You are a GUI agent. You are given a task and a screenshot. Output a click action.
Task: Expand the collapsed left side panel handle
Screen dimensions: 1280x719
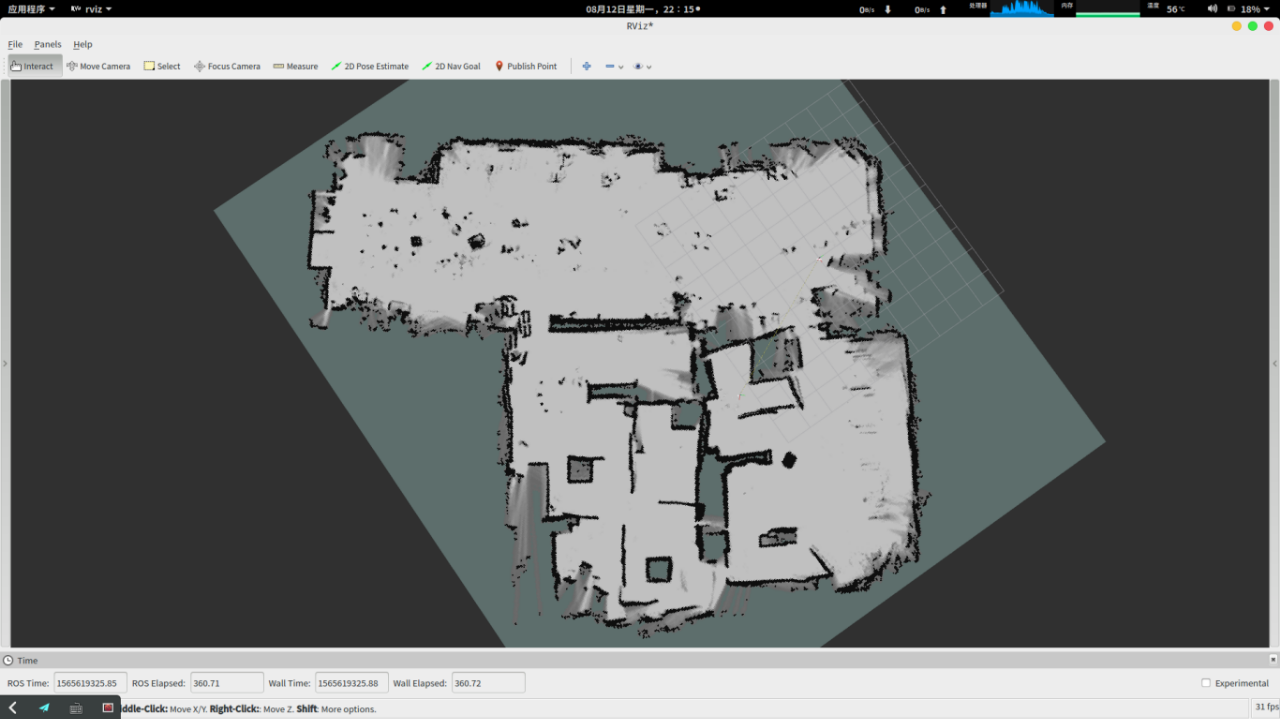point(4,364)
